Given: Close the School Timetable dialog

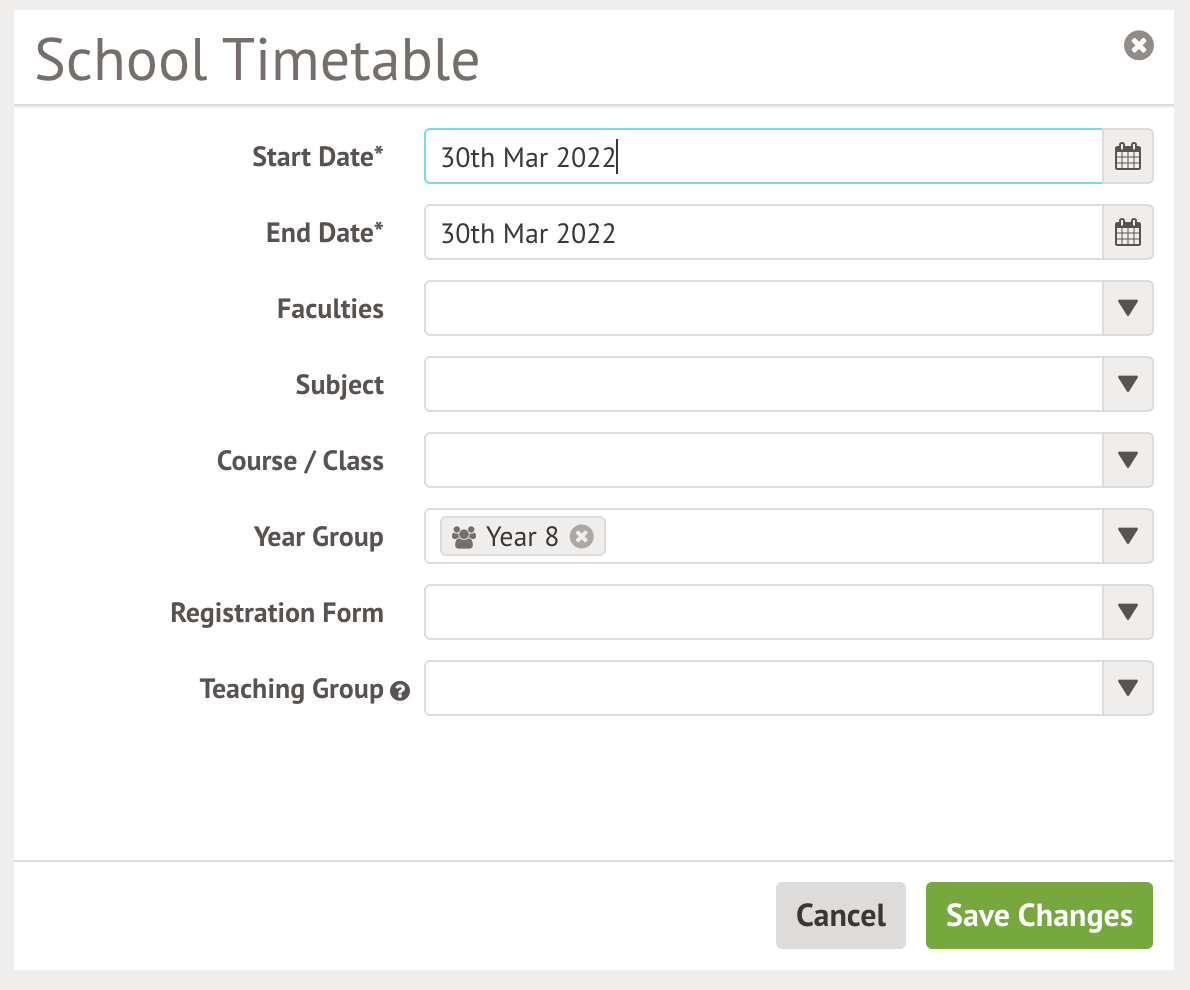Looking at the screenshot, I should (x=1138, y=45).
